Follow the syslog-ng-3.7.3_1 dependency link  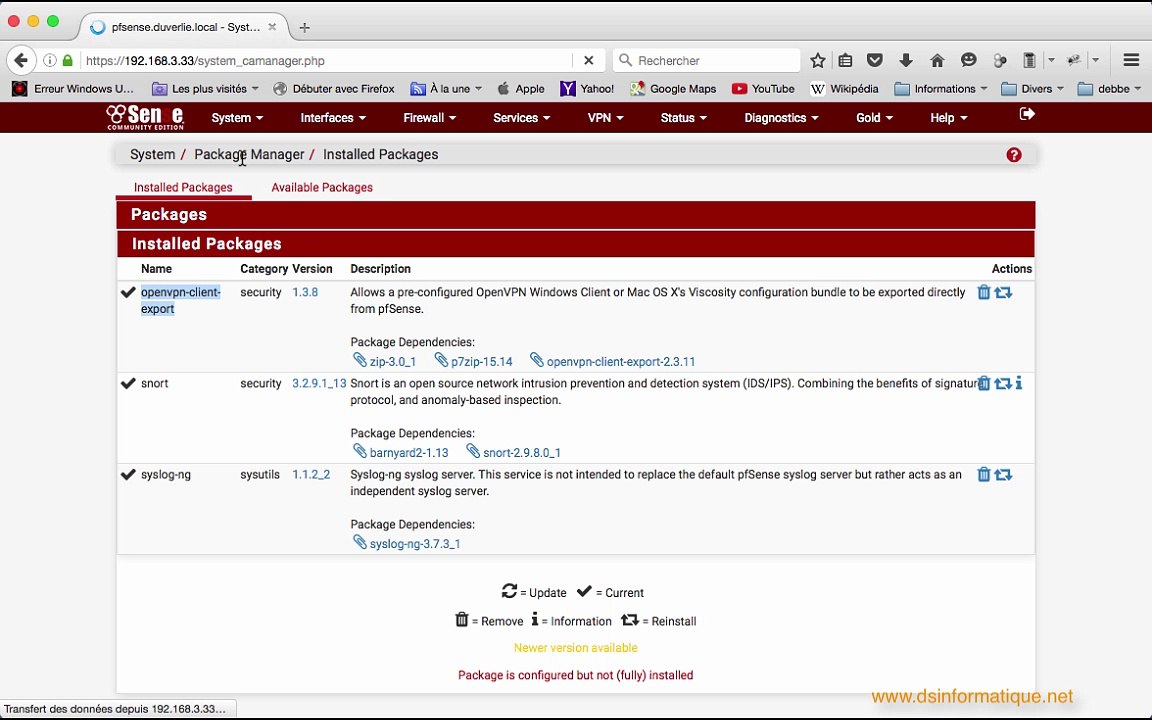[x=414, y=544]
